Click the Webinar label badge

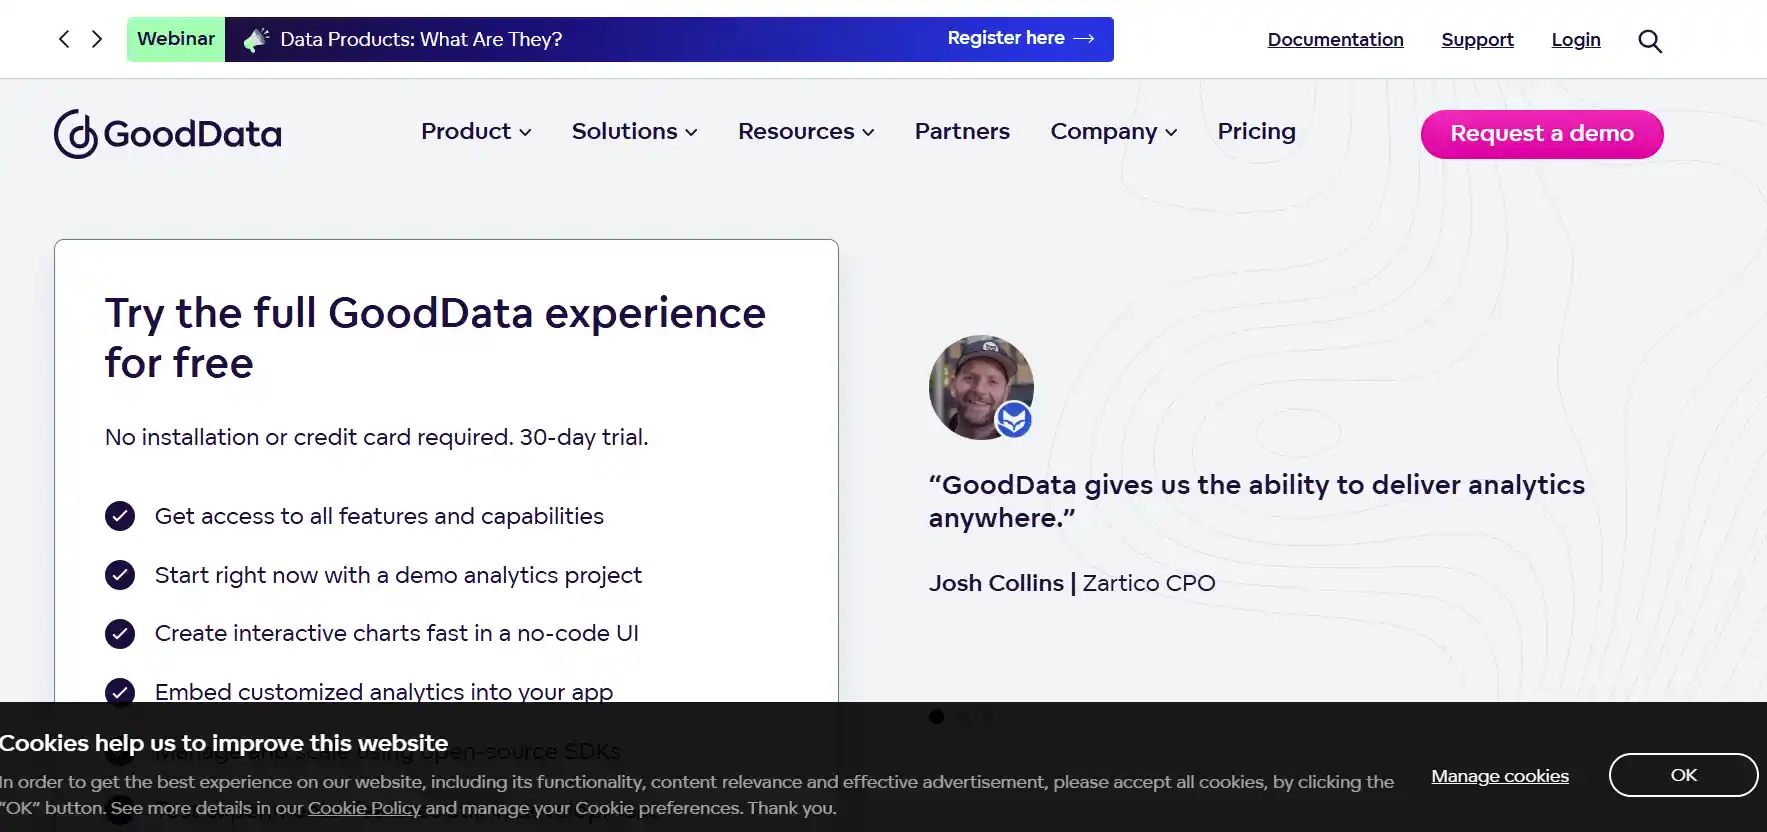pos(176,39)
